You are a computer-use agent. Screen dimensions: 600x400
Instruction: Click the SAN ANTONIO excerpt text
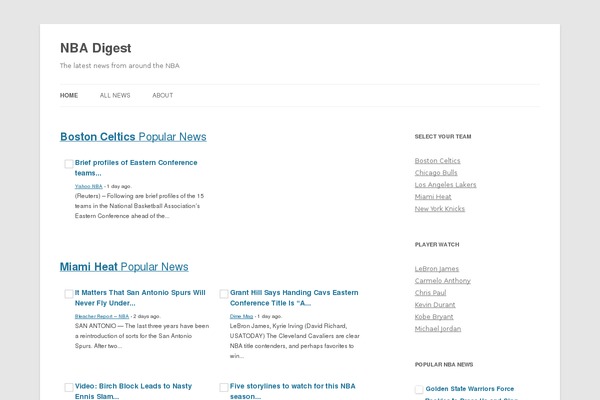click(x=142, y=336)
